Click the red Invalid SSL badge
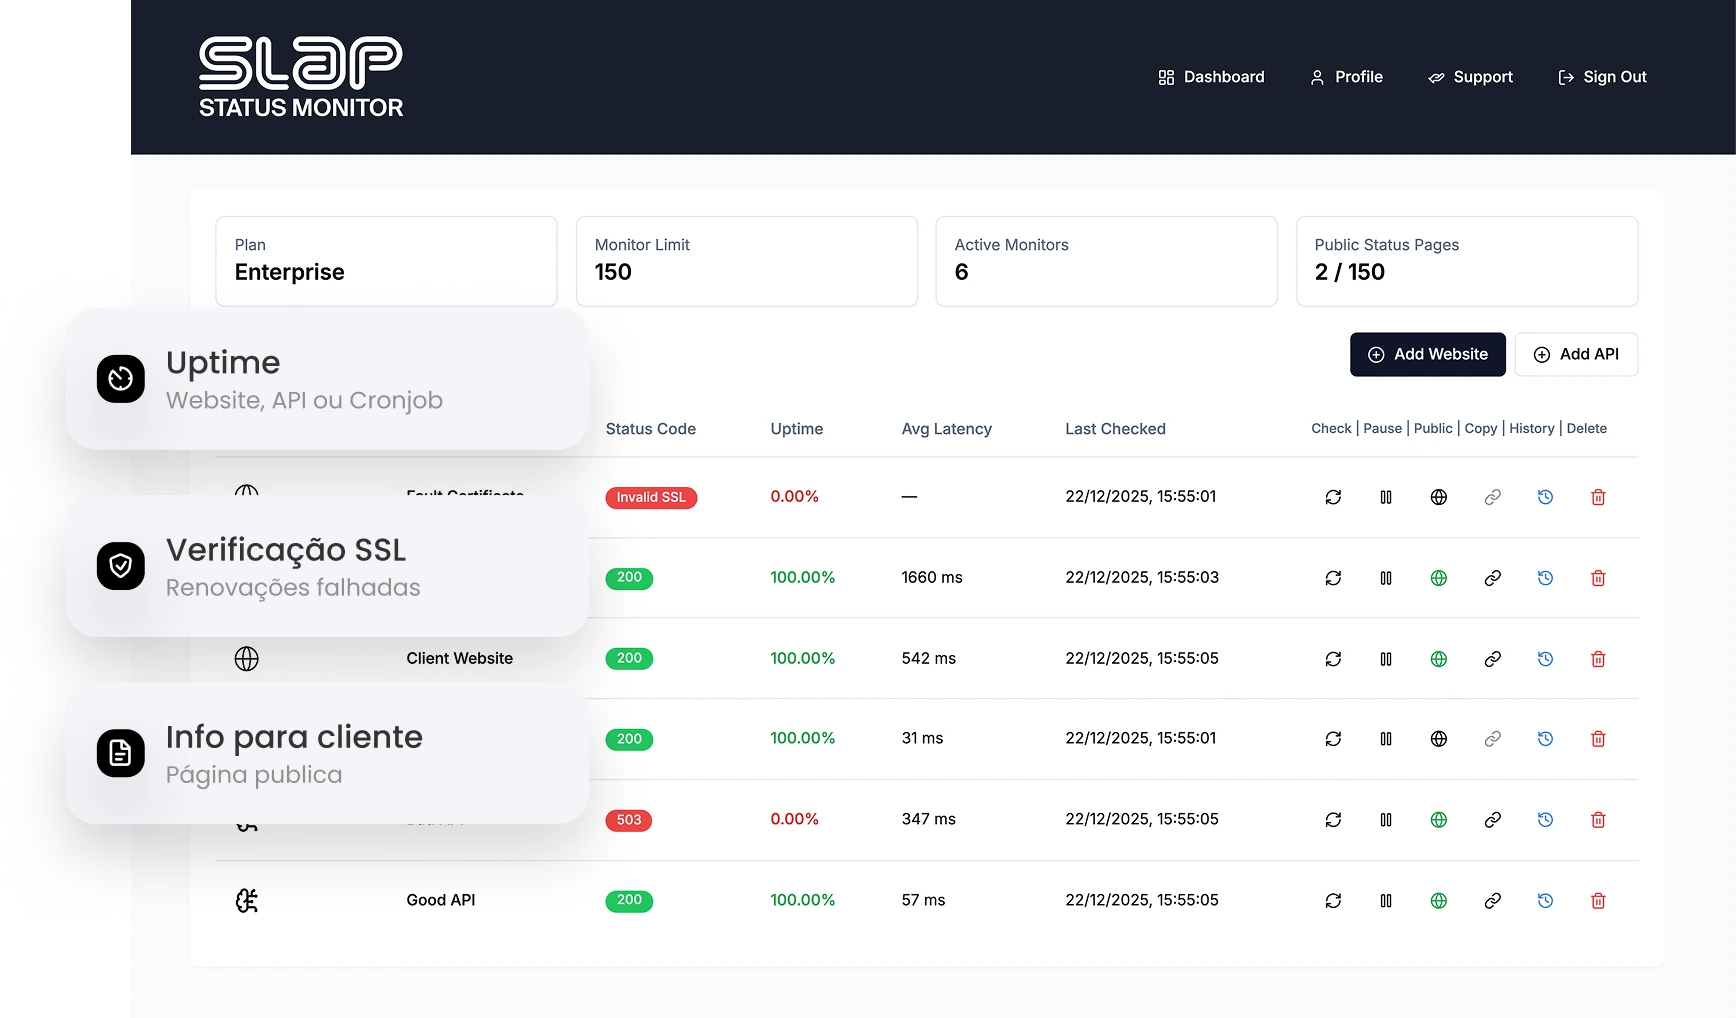1736x1018 pixels. point(651,497)
